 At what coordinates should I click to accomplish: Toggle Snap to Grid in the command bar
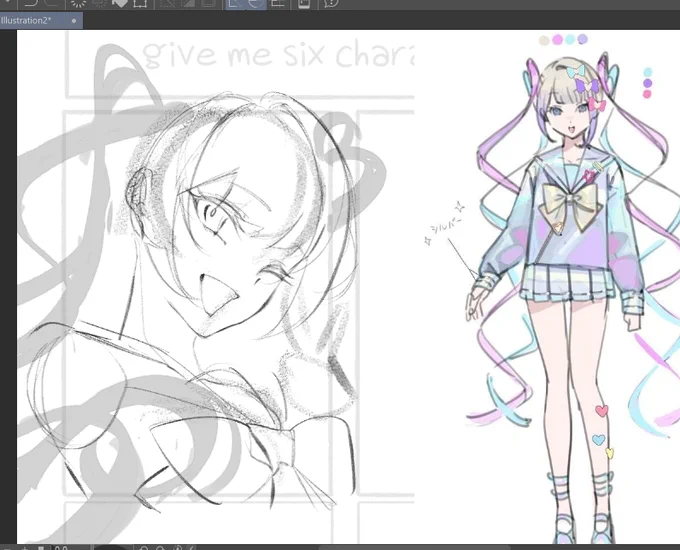tap(278, 4)
